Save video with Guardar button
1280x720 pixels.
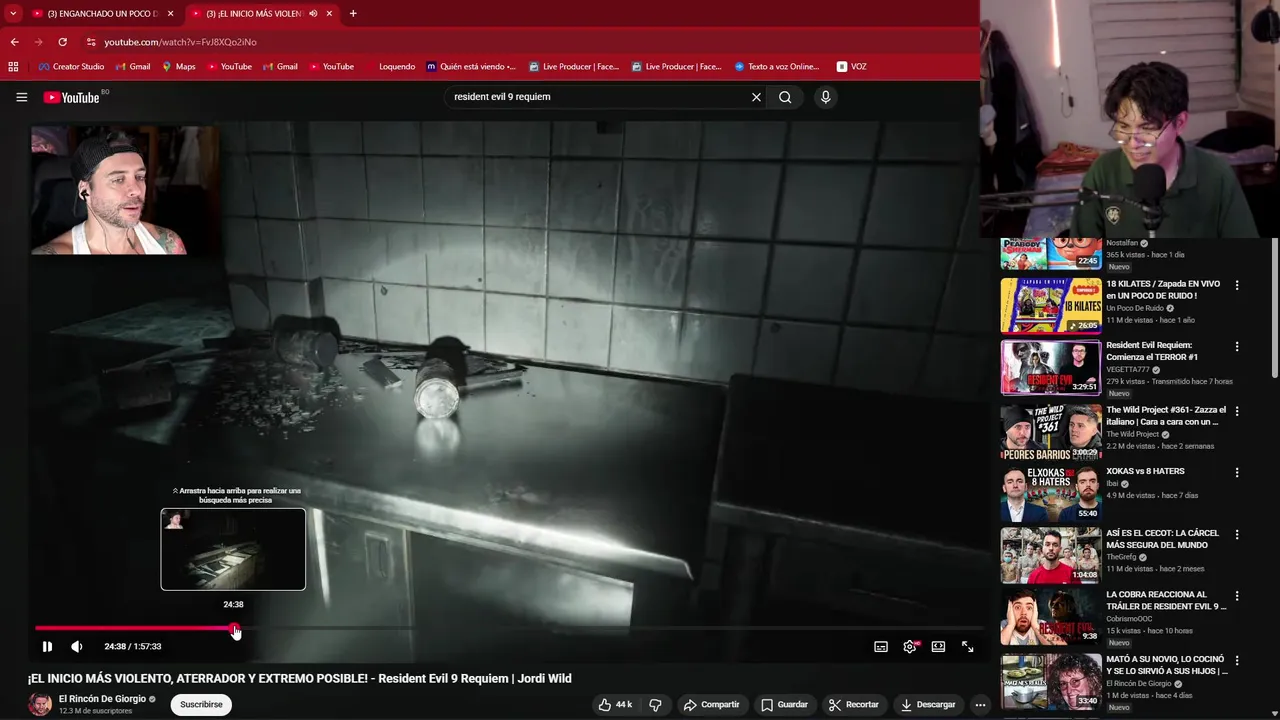tap(784, 704)
